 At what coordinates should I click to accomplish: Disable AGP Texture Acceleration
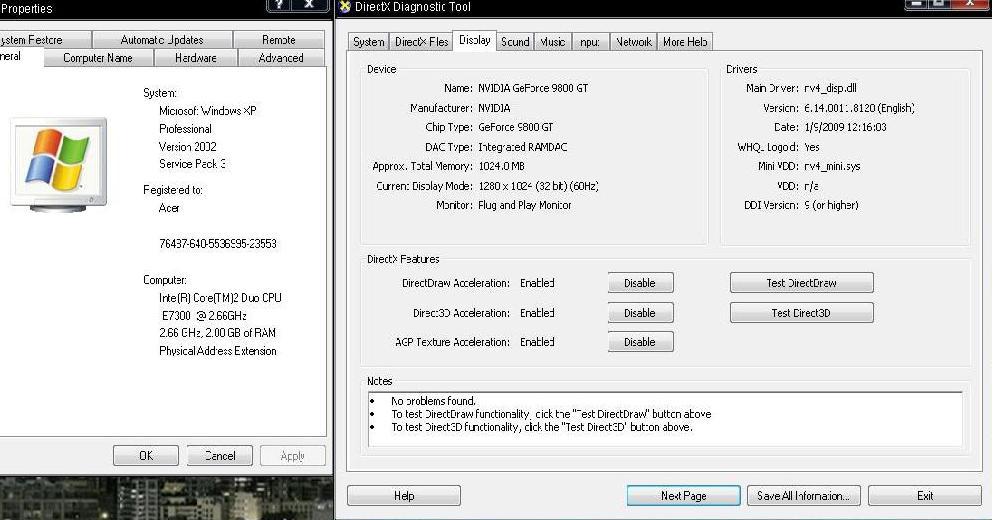click(640, 342)
